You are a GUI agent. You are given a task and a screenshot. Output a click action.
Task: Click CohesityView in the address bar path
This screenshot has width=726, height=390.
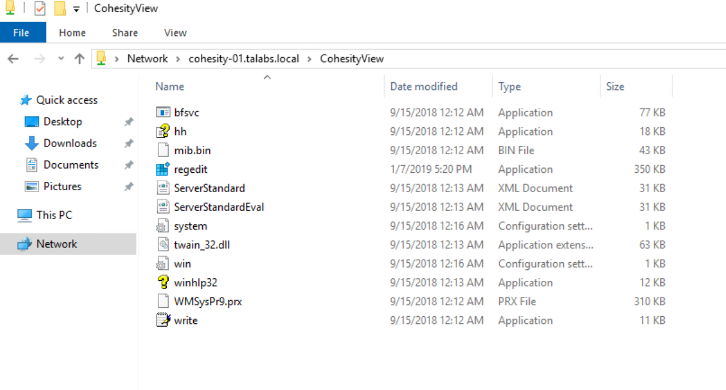pyautogui.click(x=352, y=59)
